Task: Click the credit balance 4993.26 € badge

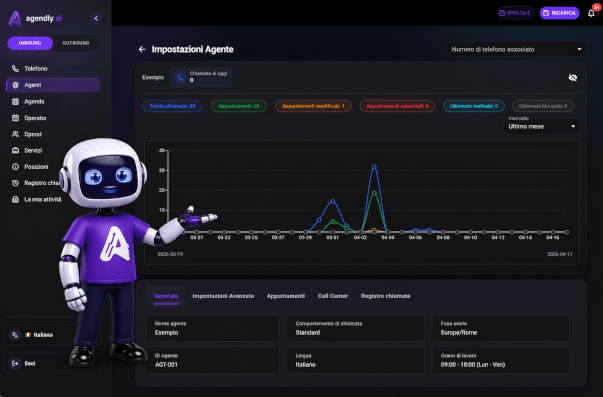Action: click(515, 13)
